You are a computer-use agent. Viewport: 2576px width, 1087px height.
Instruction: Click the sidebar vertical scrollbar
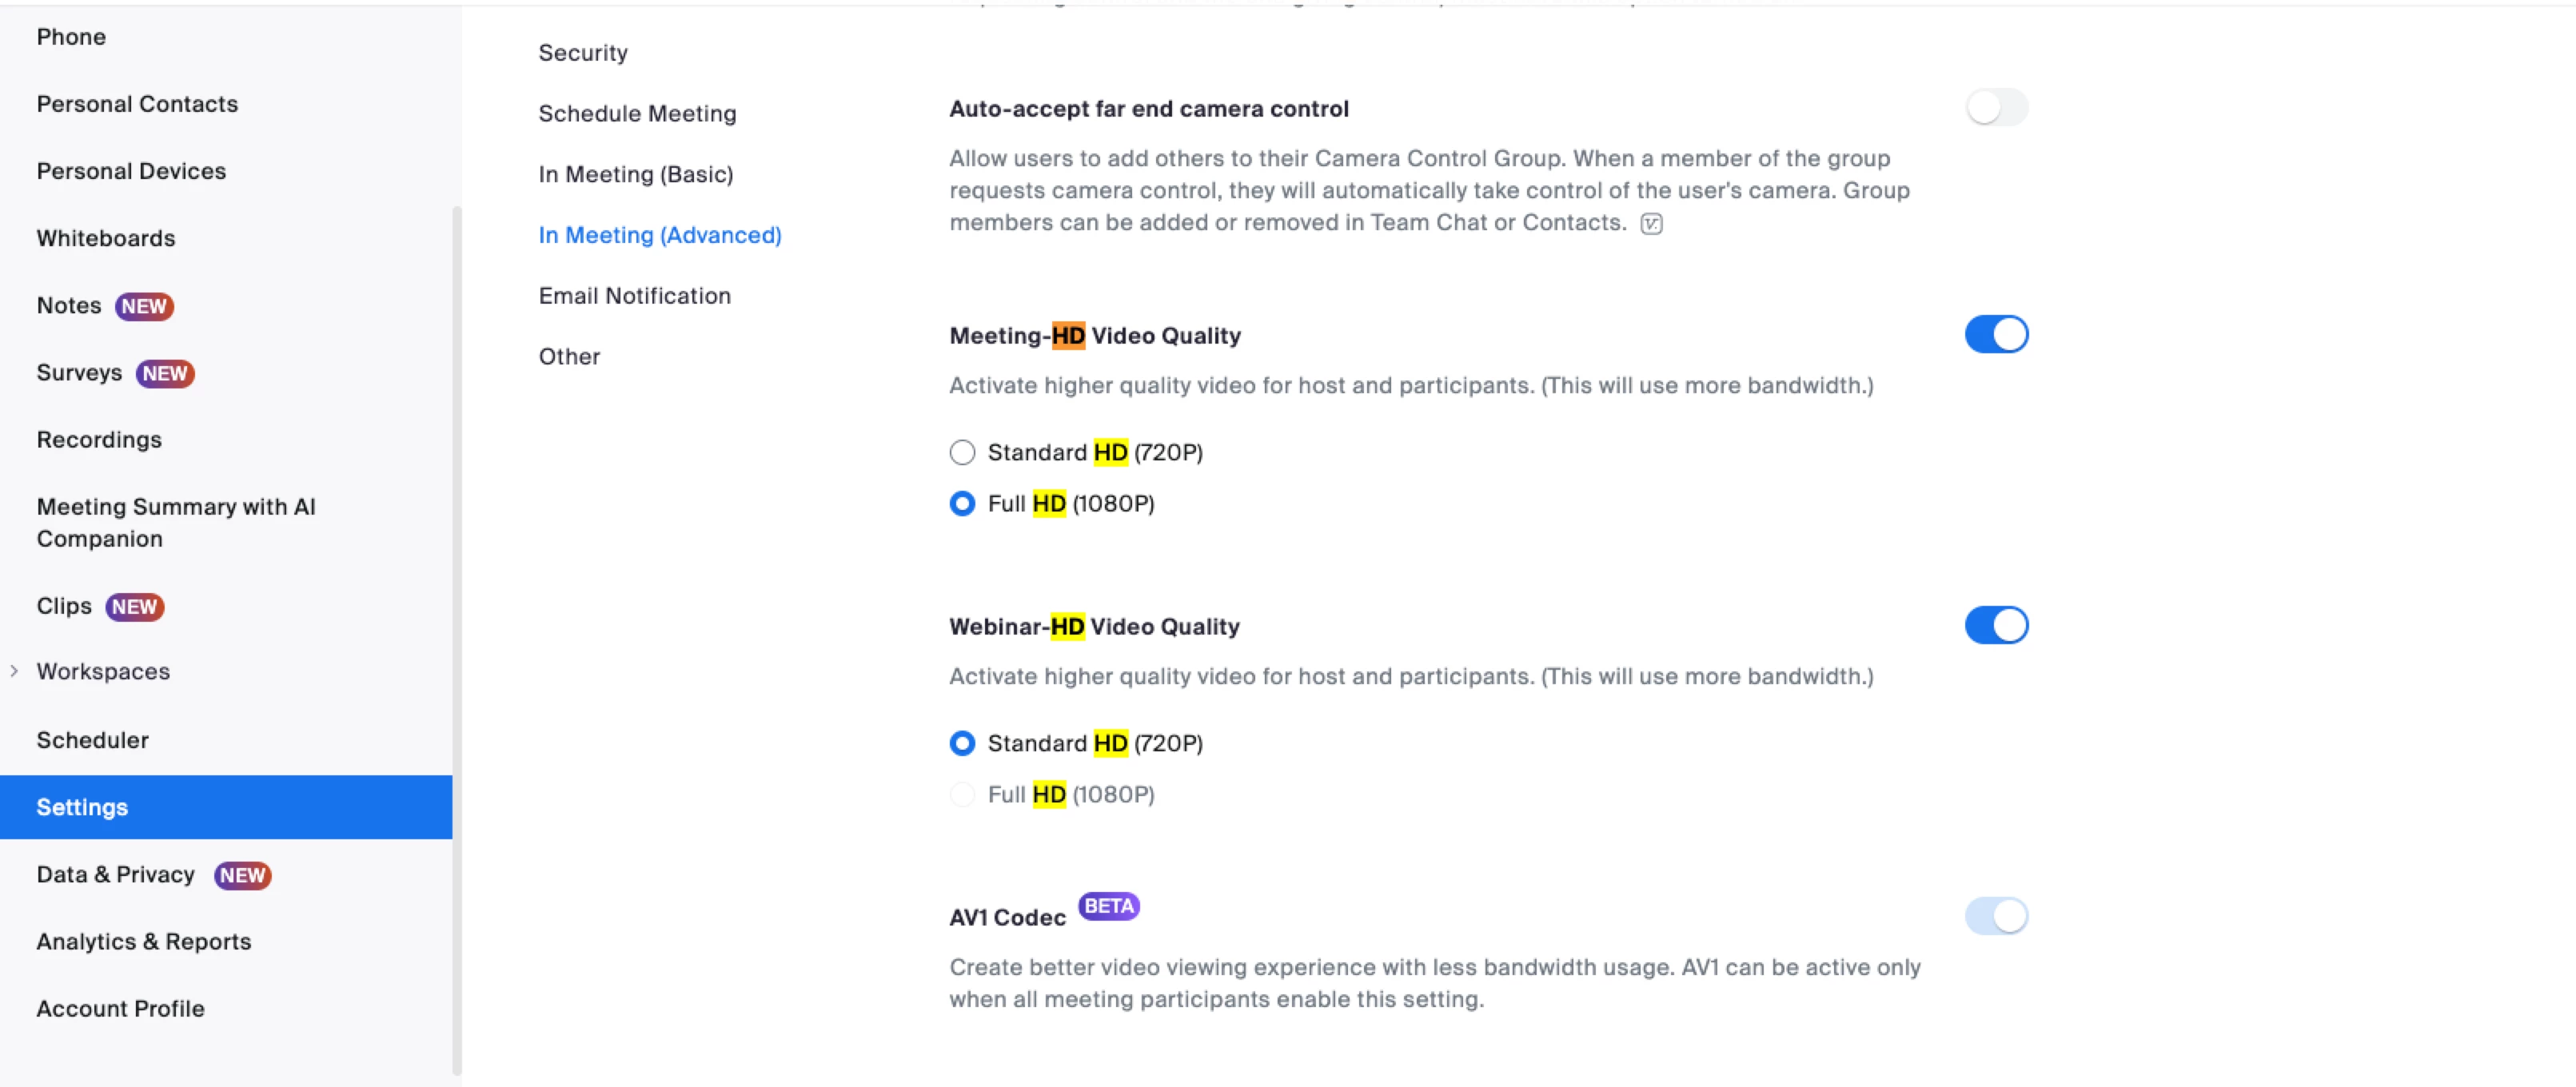(x=457, y=640)
